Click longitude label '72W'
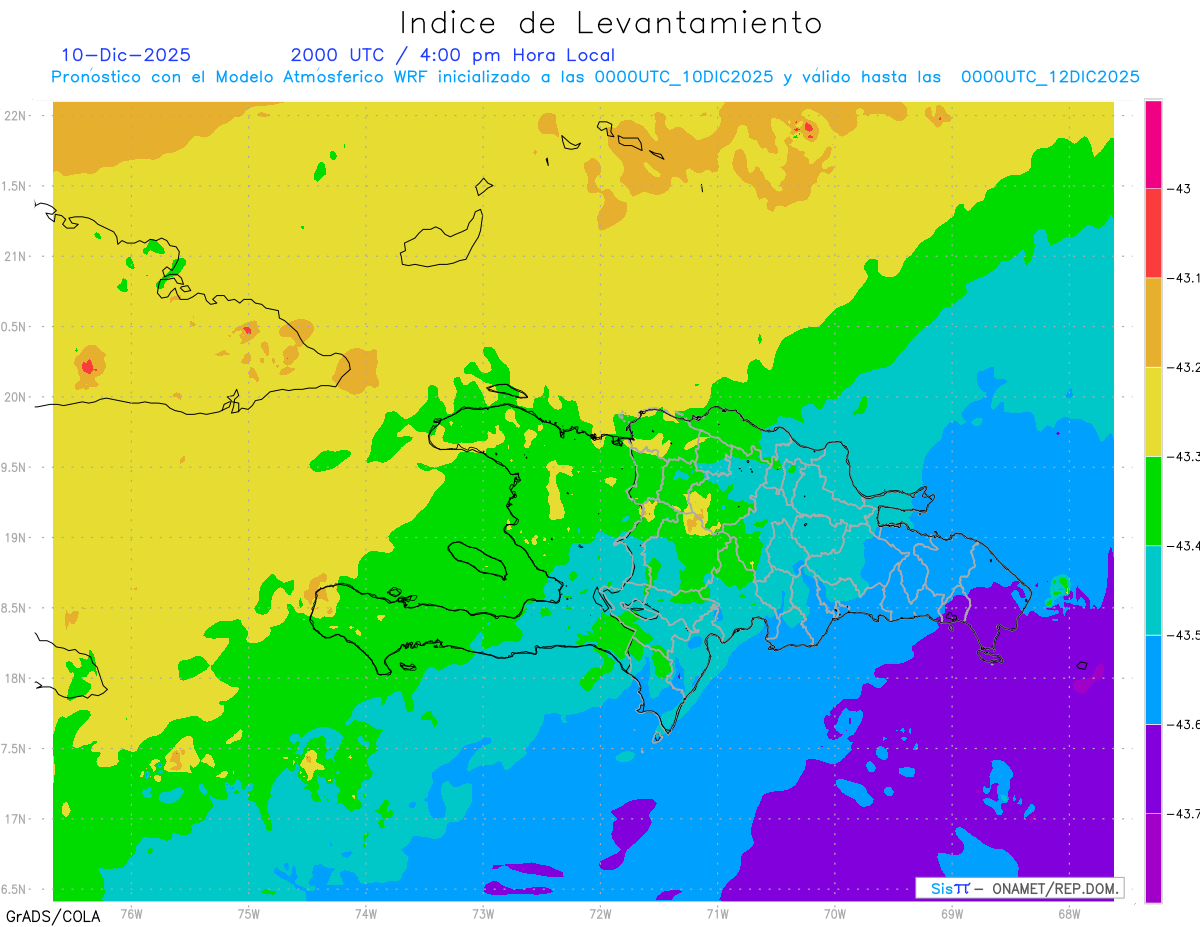 point(600,914)
